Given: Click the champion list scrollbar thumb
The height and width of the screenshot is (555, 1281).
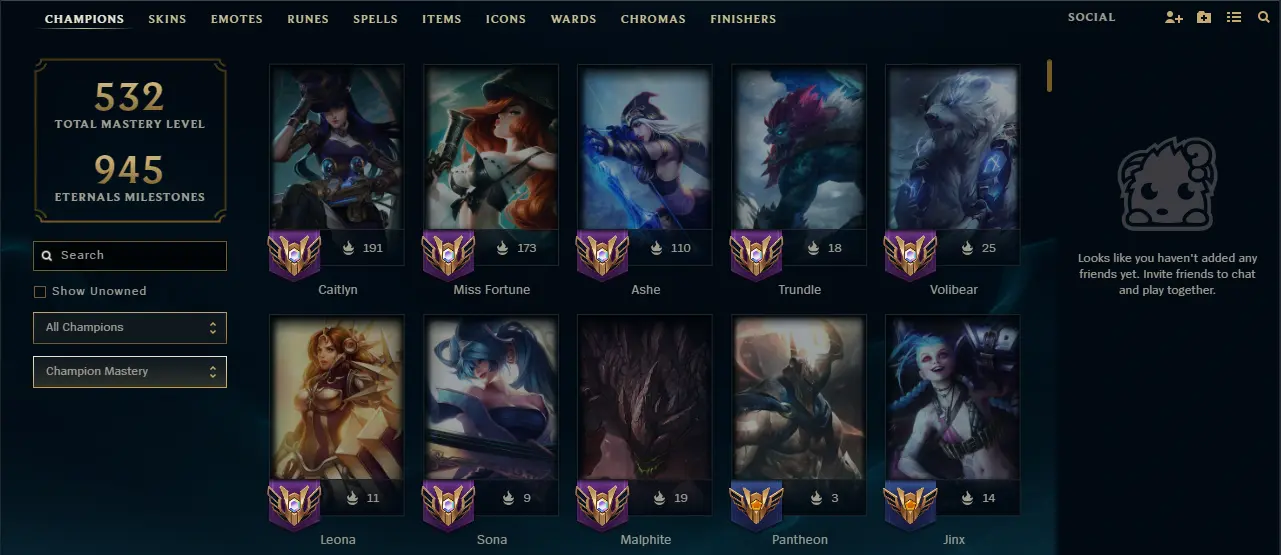Looking at the screenshot, I should pos(1049,76).
